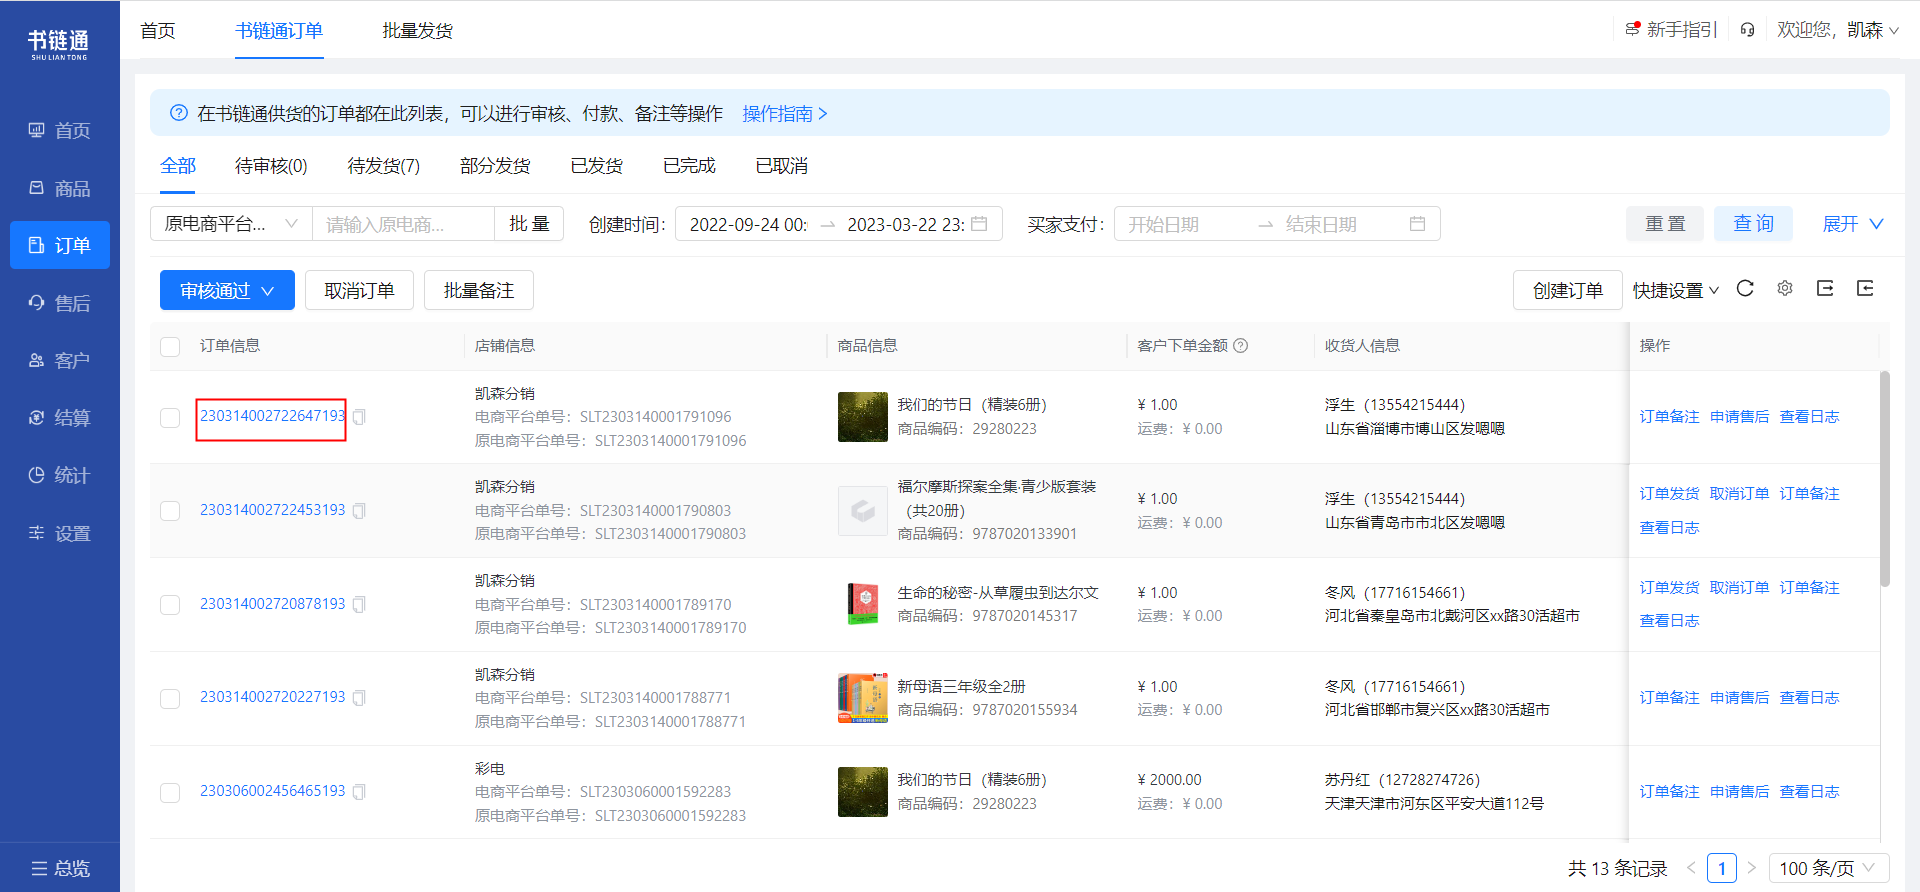Click the 总览 menu toggle at the sidebar bottom
This screenshot has width=1920, height=892.
(60, 868)
